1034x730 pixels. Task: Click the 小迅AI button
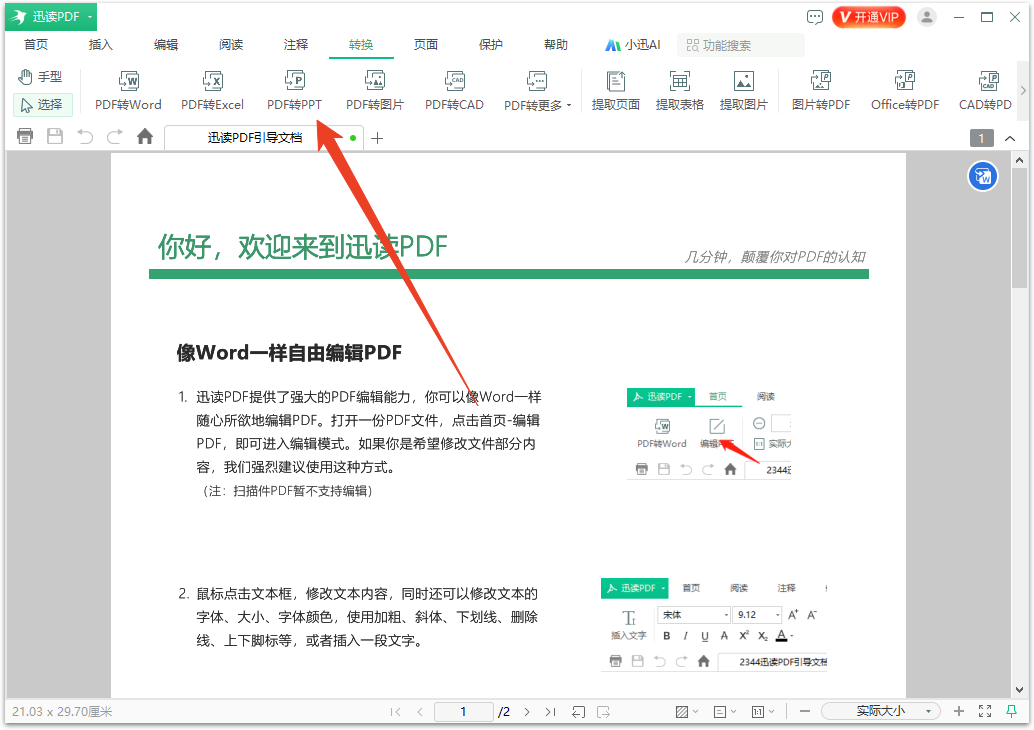[632, 44]
